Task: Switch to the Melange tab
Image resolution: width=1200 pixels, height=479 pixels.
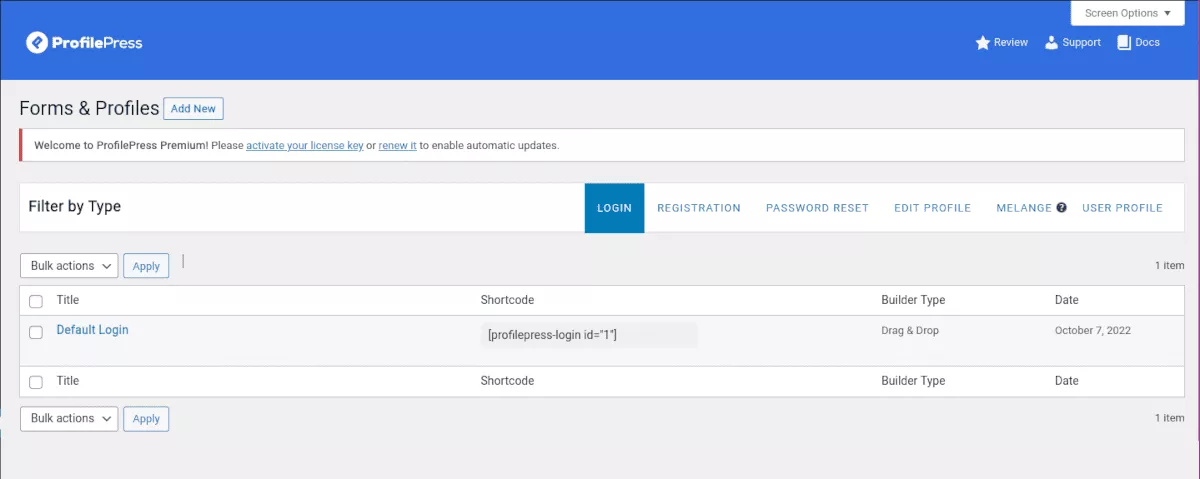Action: [x=1024, y=208]
